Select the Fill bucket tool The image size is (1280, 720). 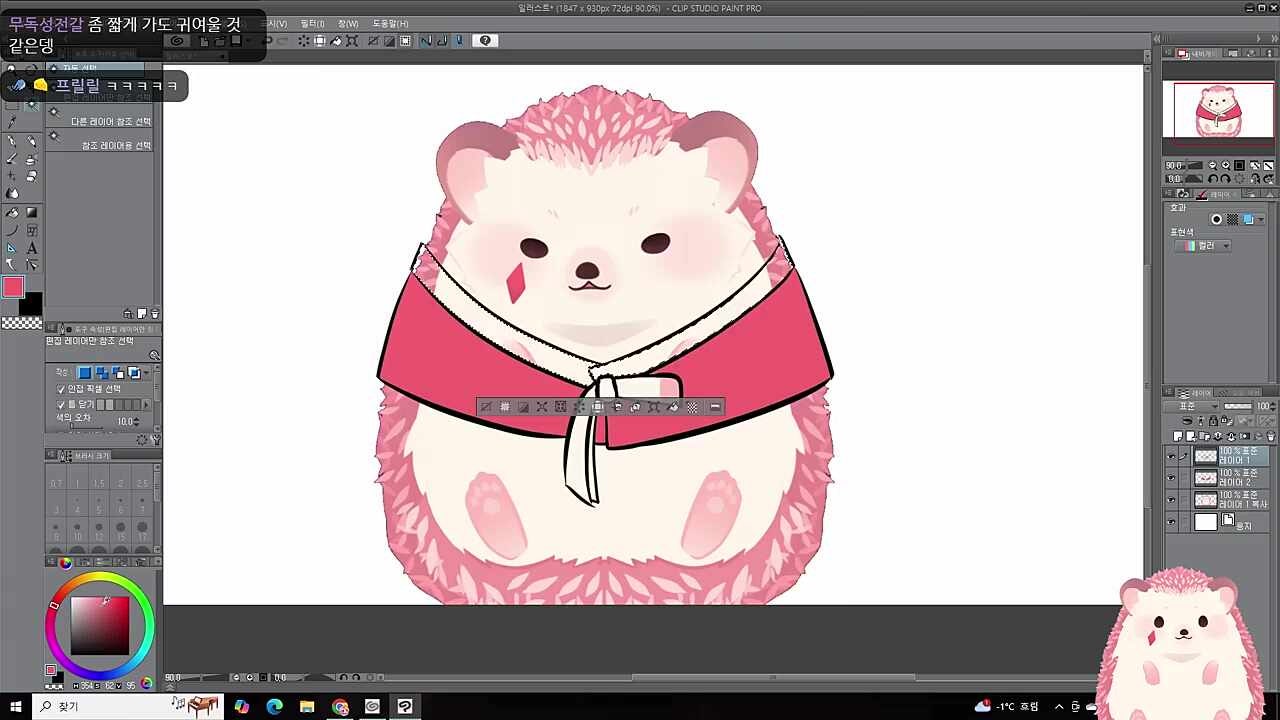(12, 213)
